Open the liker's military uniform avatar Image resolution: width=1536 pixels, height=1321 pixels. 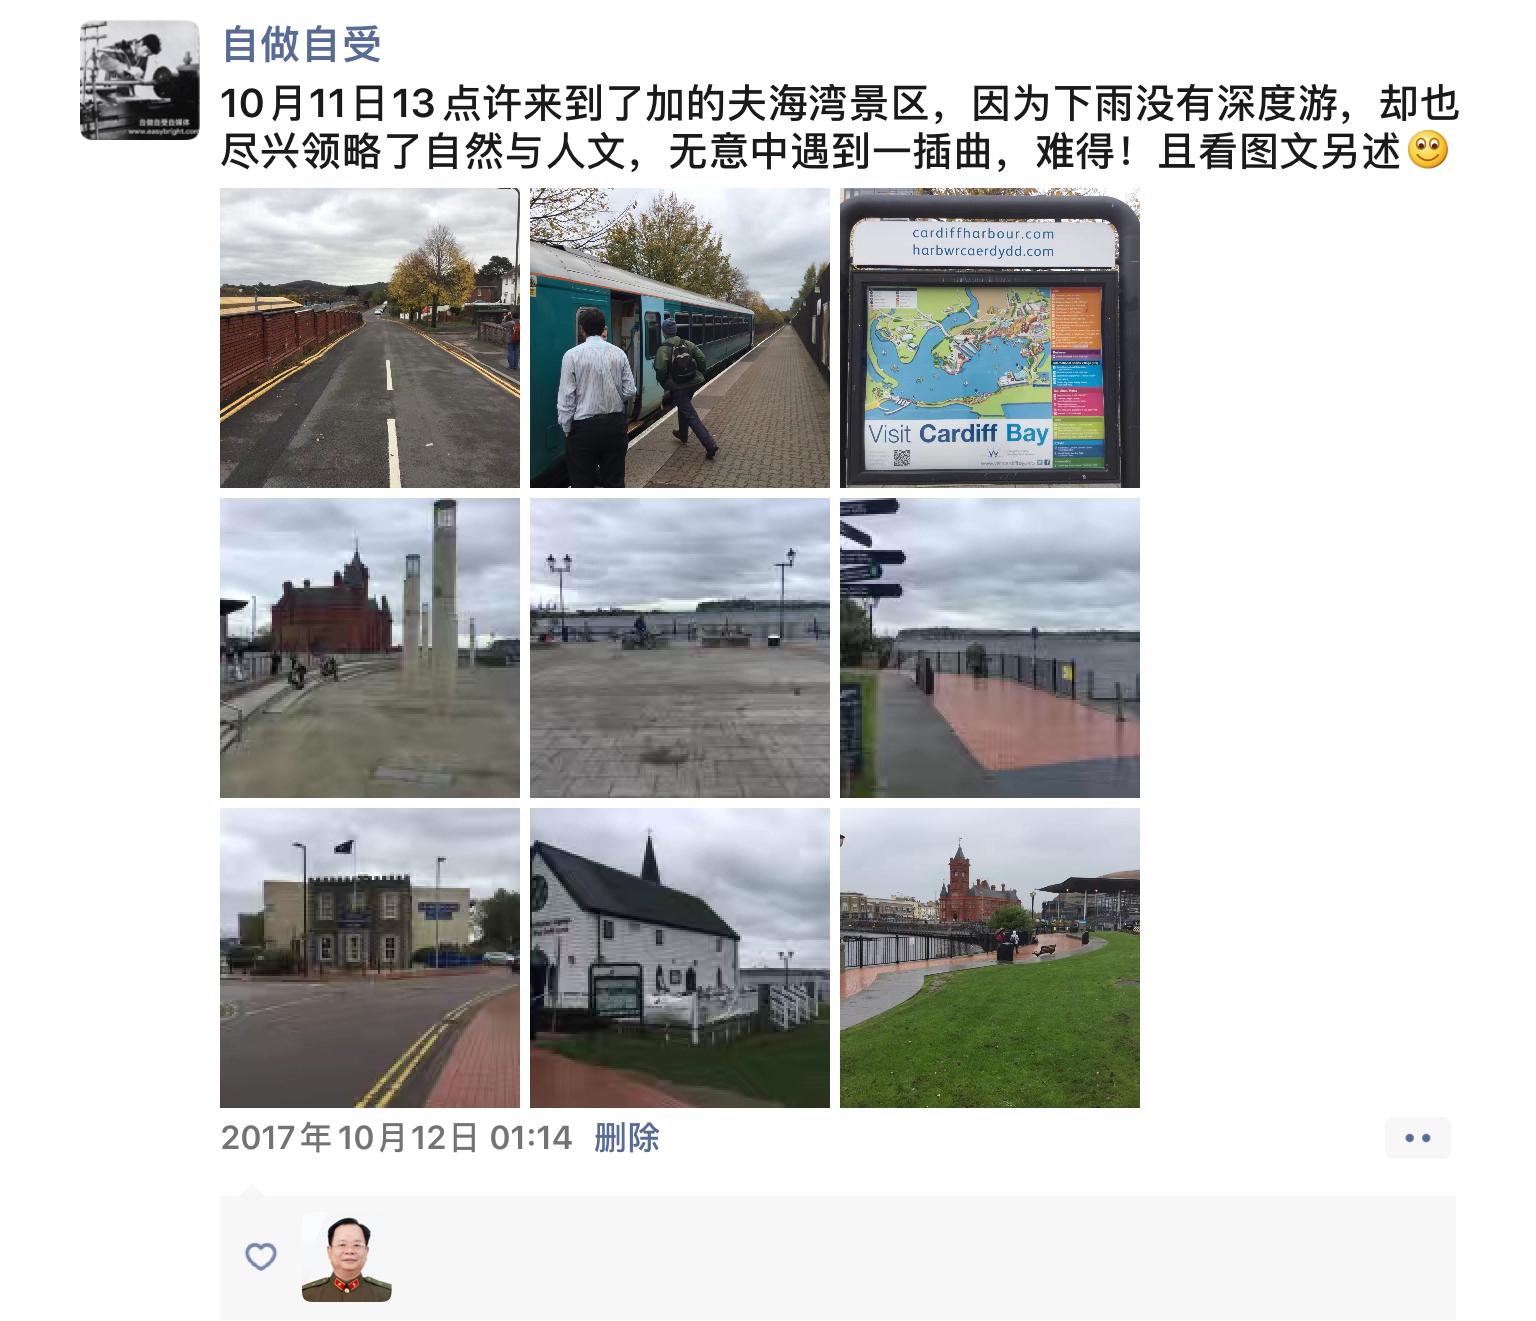346,1258
